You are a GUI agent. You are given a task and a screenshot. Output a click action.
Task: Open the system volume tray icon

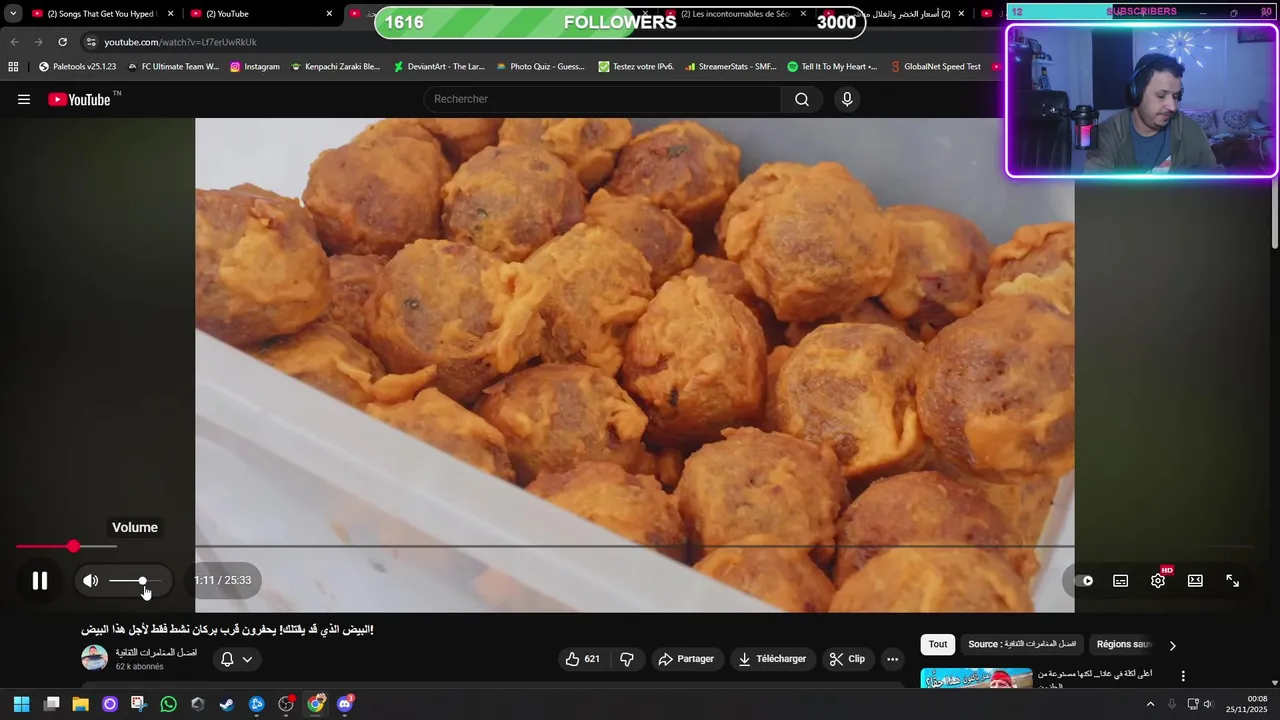pyautogui.click(x=1208, y=704)
